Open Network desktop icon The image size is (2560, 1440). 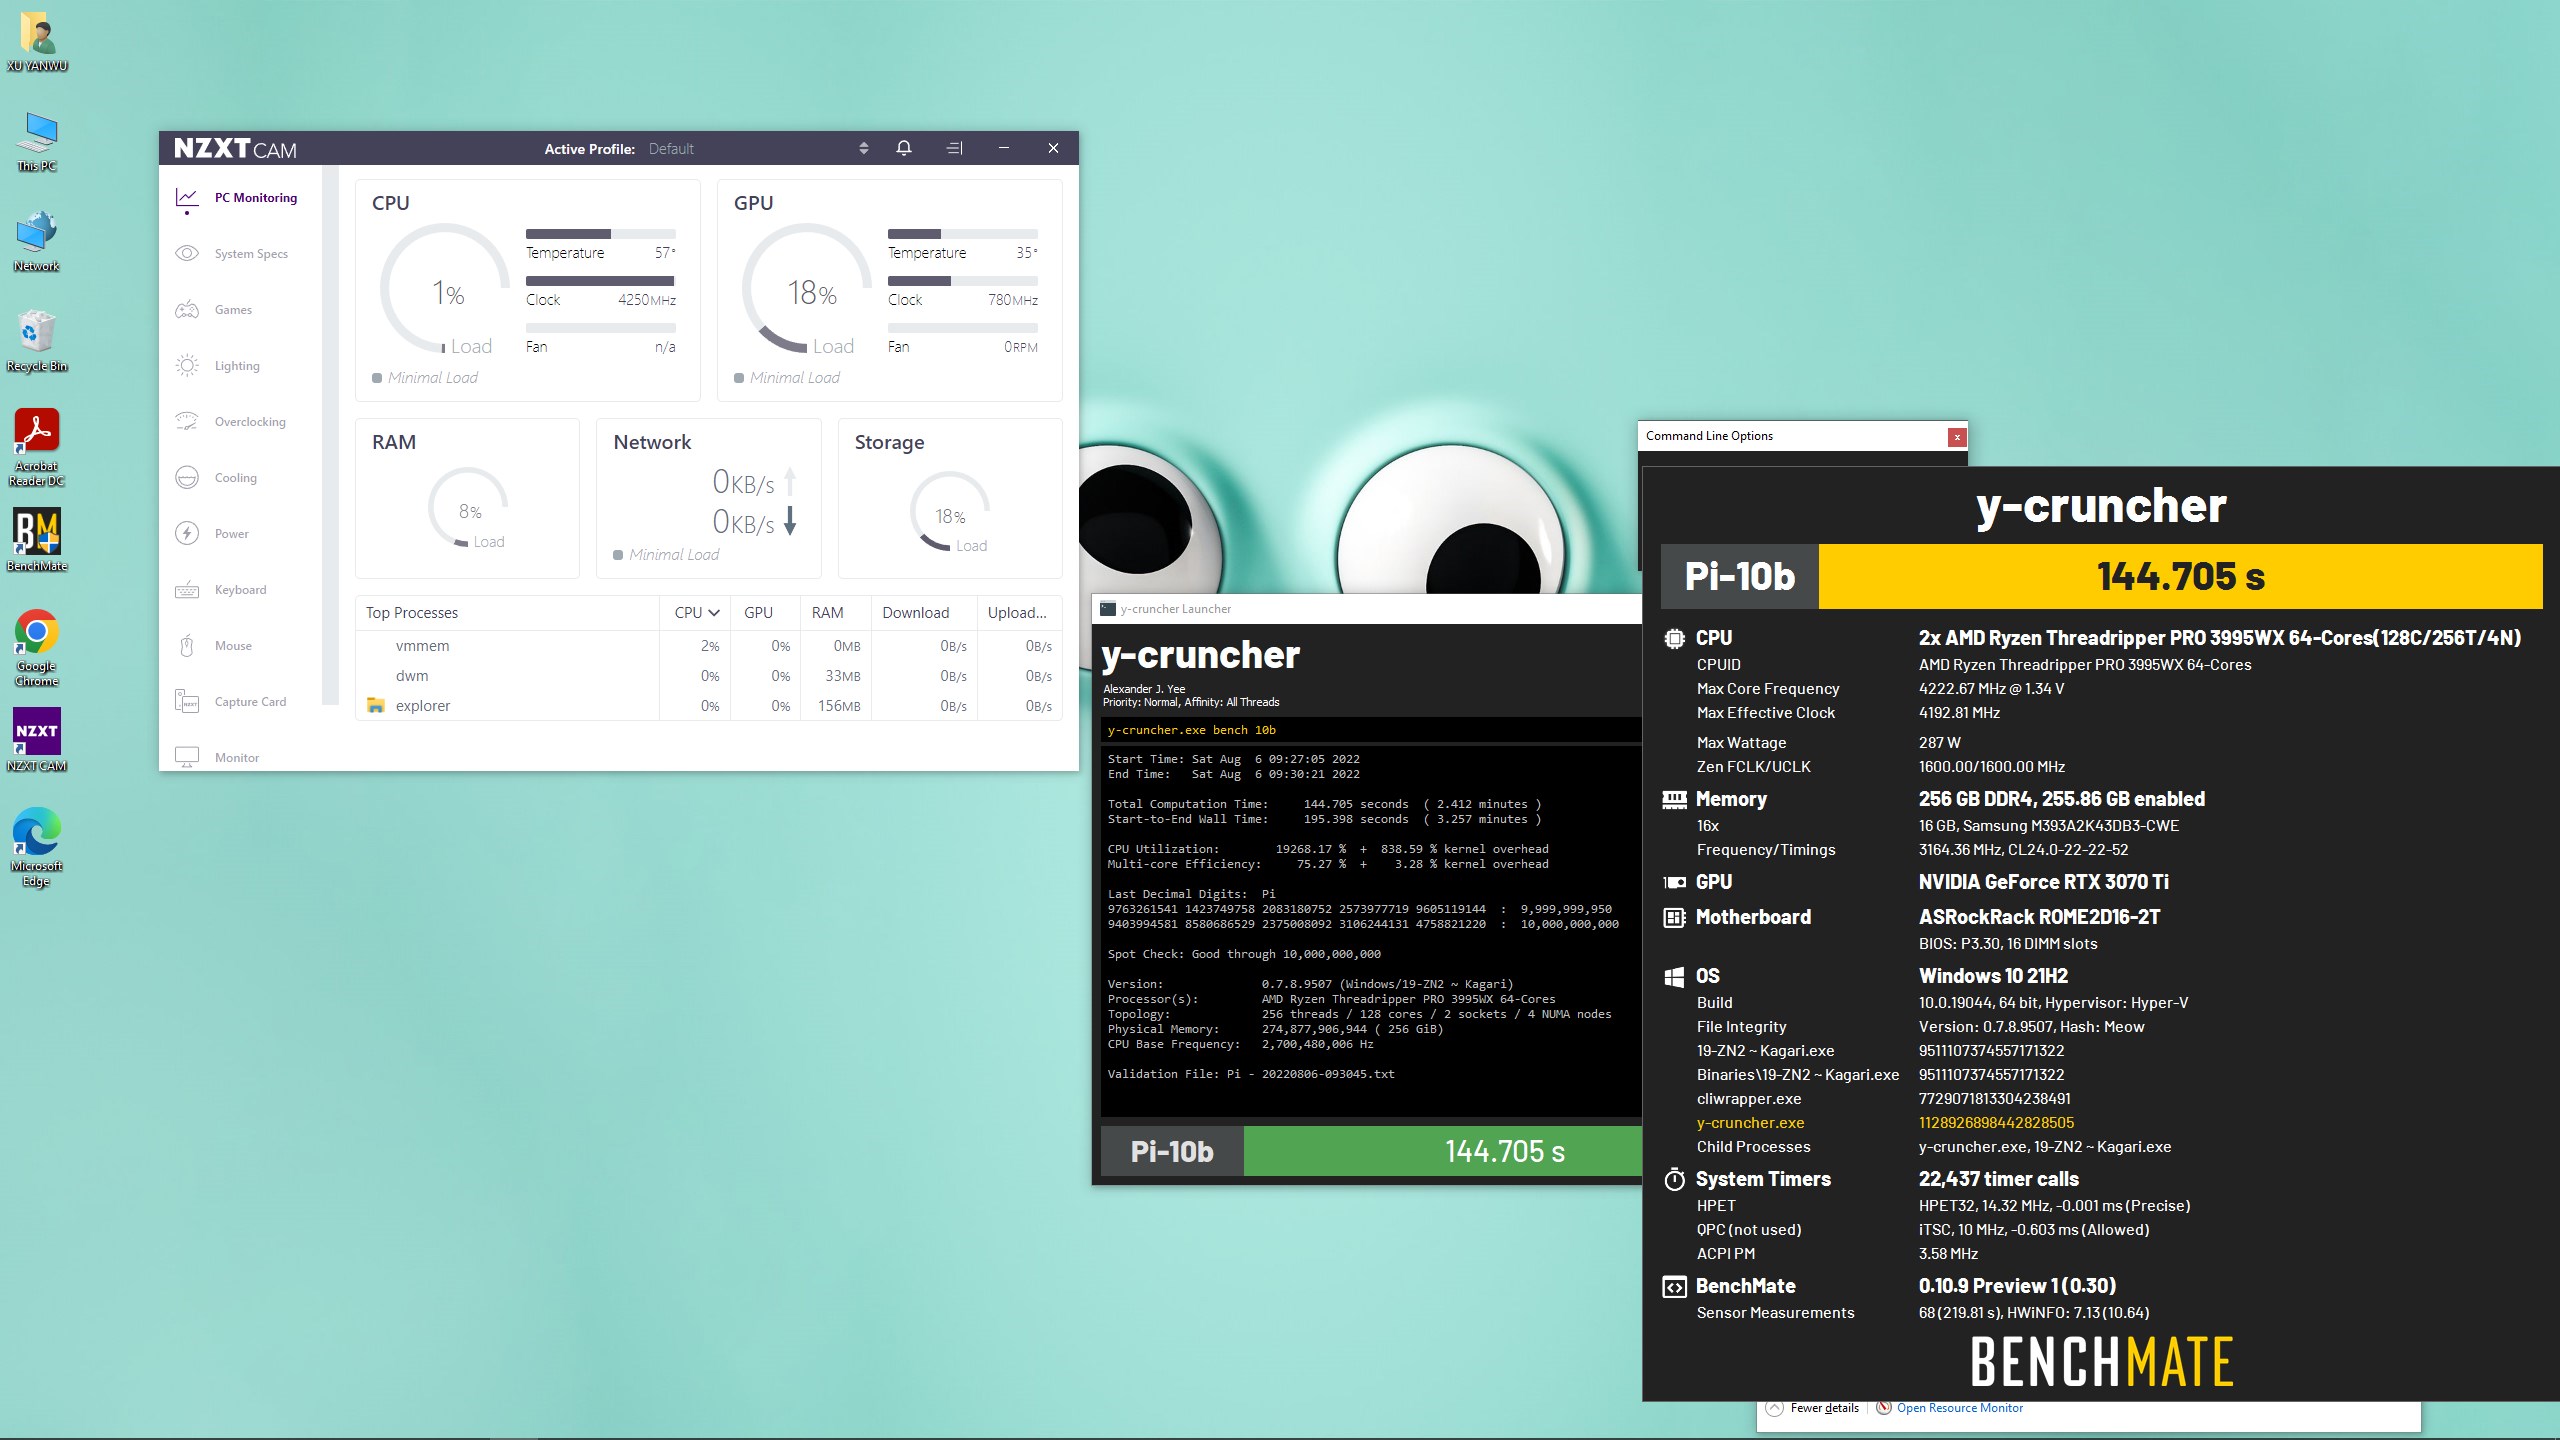[x=37, y=242]
